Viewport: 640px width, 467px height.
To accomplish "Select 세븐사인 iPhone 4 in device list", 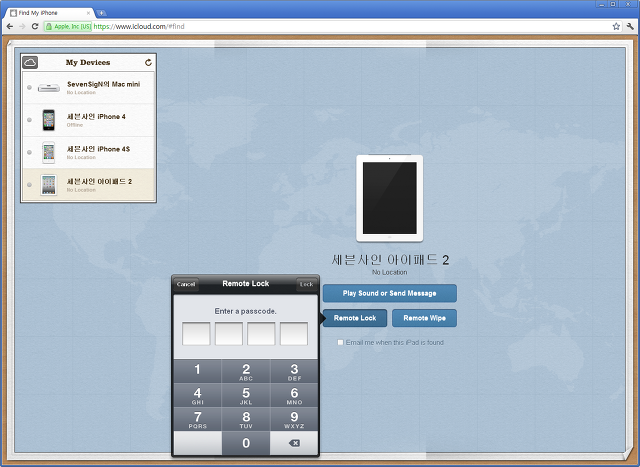I will click(89, 120).
